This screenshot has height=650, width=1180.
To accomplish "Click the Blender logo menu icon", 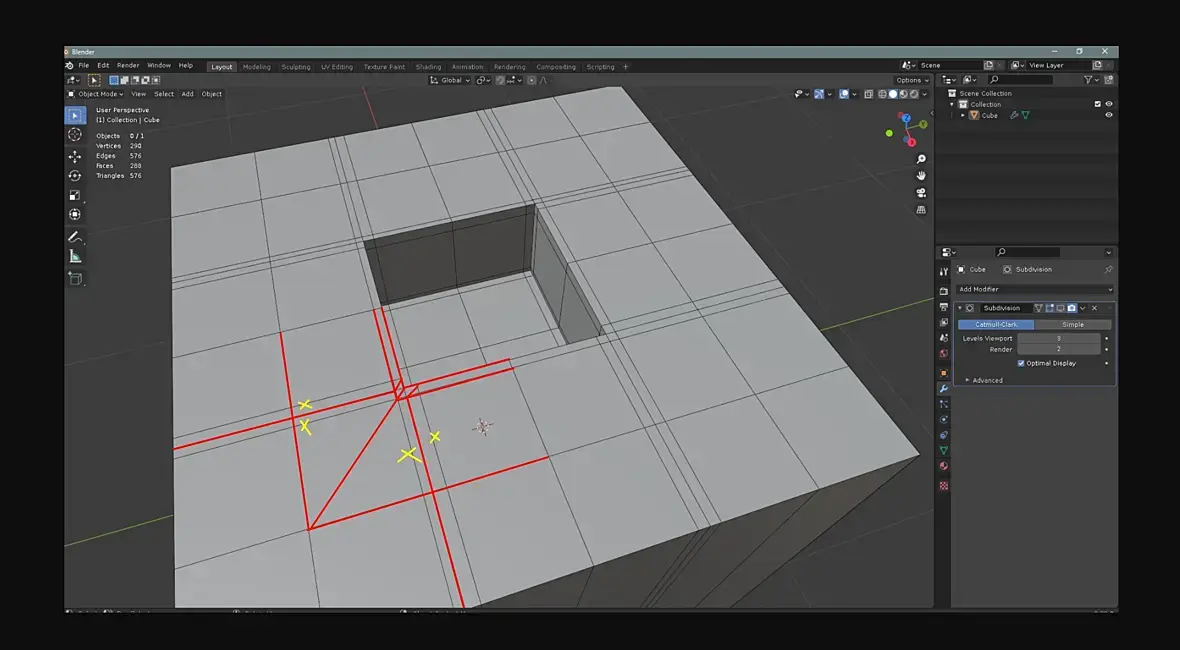I will [69, 65].
